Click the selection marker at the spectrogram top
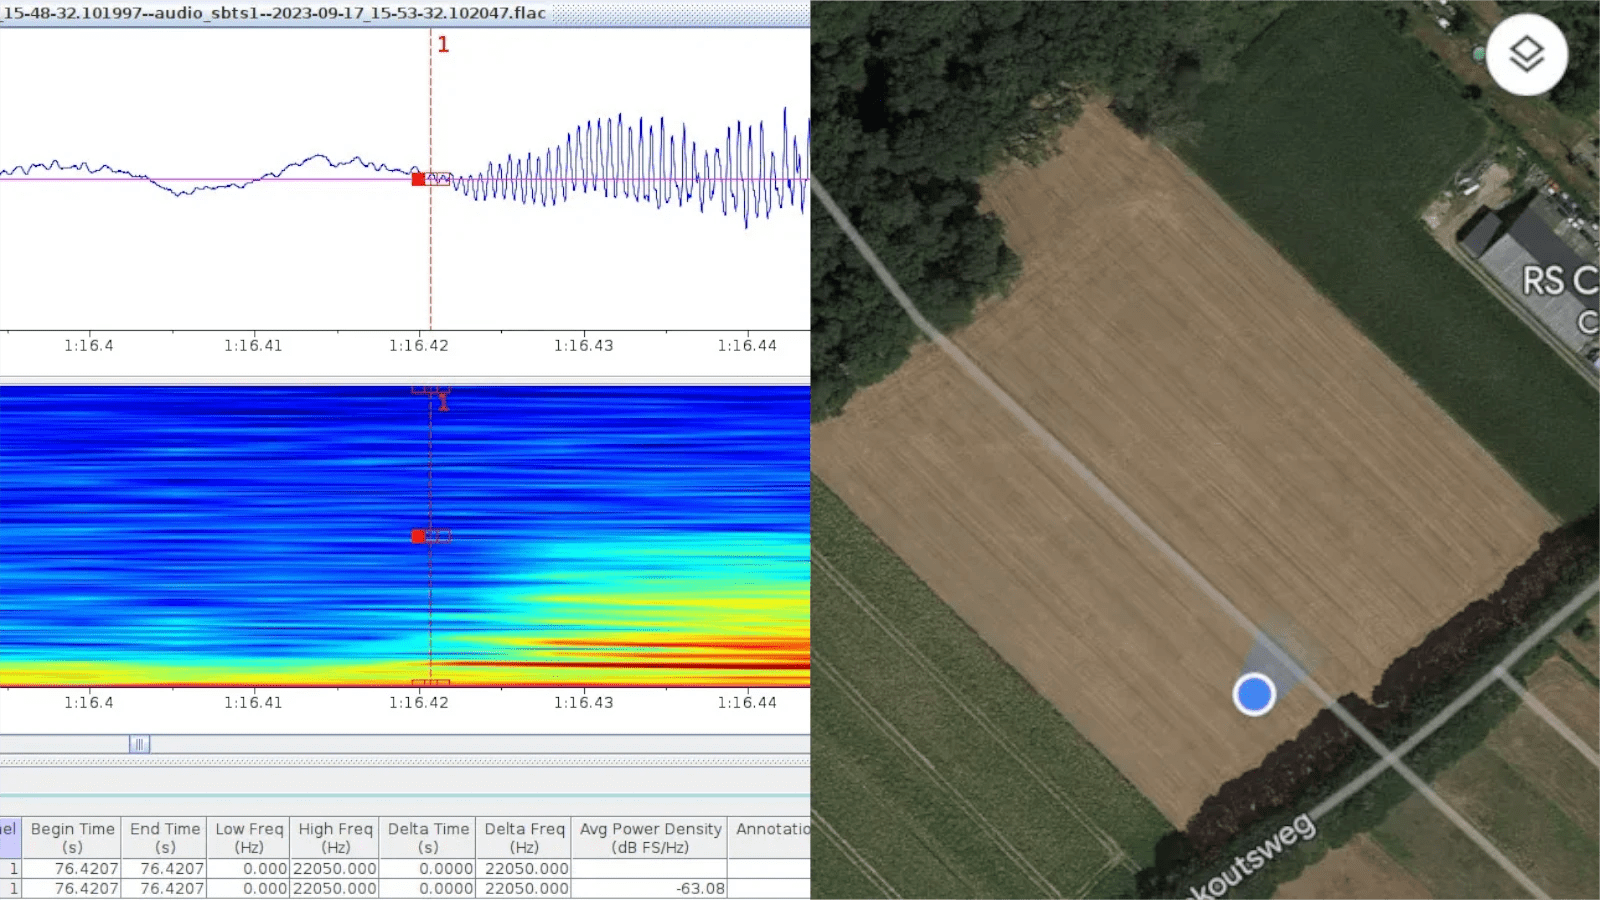 click(431, 391)
